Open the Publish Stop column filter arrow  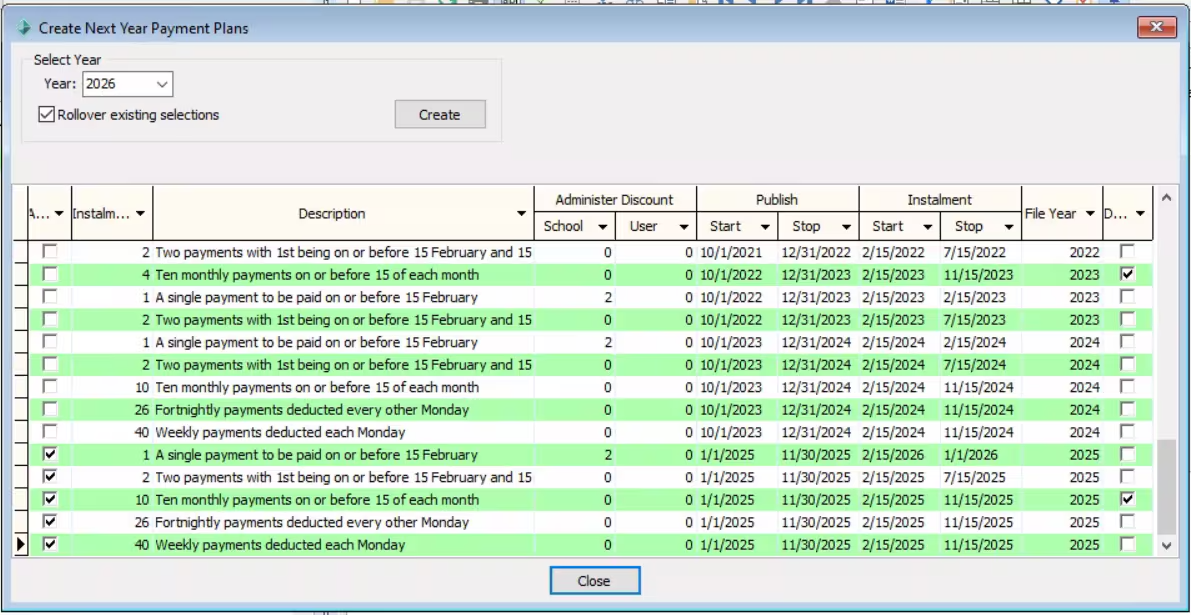(x=846, y=226)
